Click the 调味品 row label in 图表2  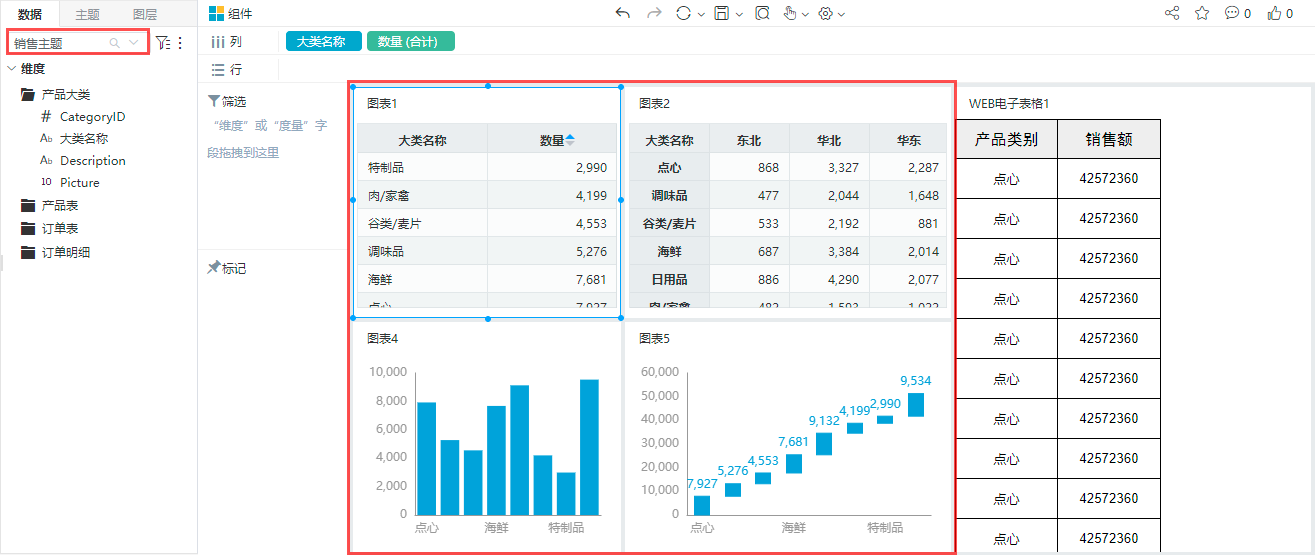coord(669,196)
